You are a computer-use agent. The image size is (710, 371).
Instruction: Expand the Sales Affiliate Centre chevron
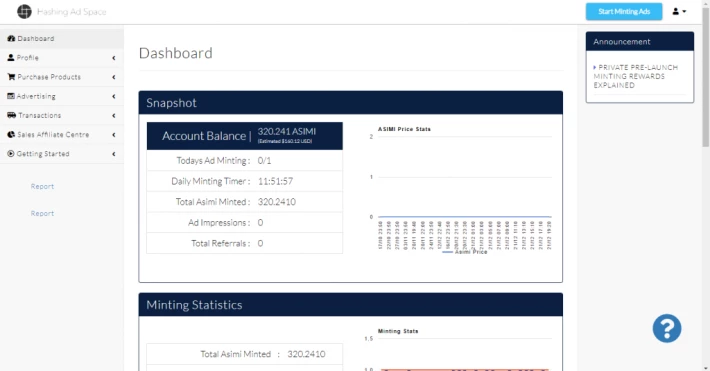(x=114, y=135)
